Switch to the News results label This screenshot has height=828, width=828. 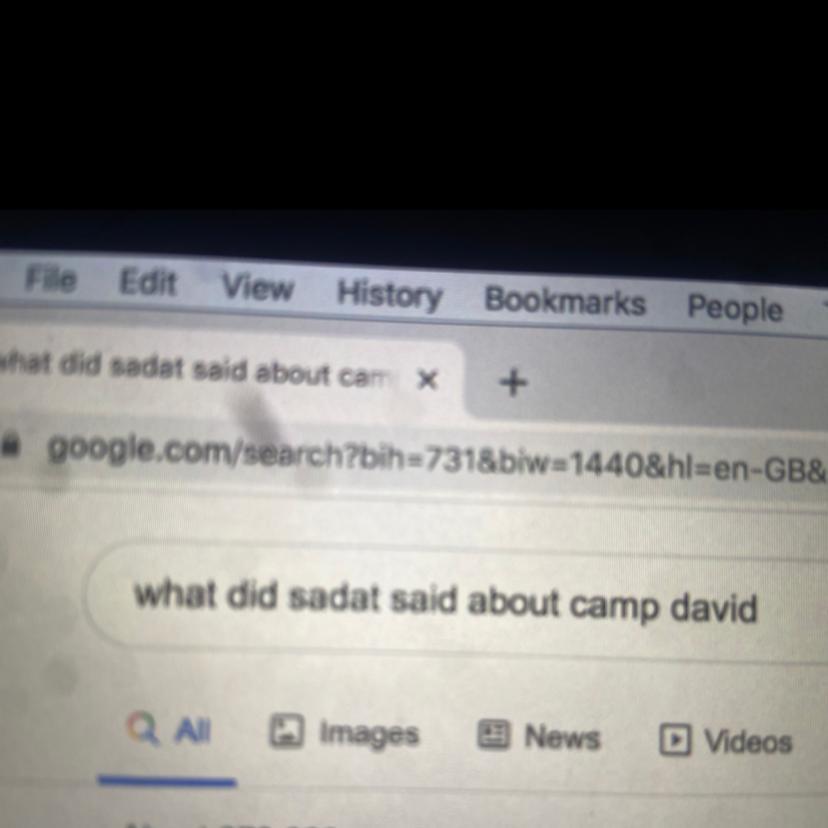click(562, 737)
